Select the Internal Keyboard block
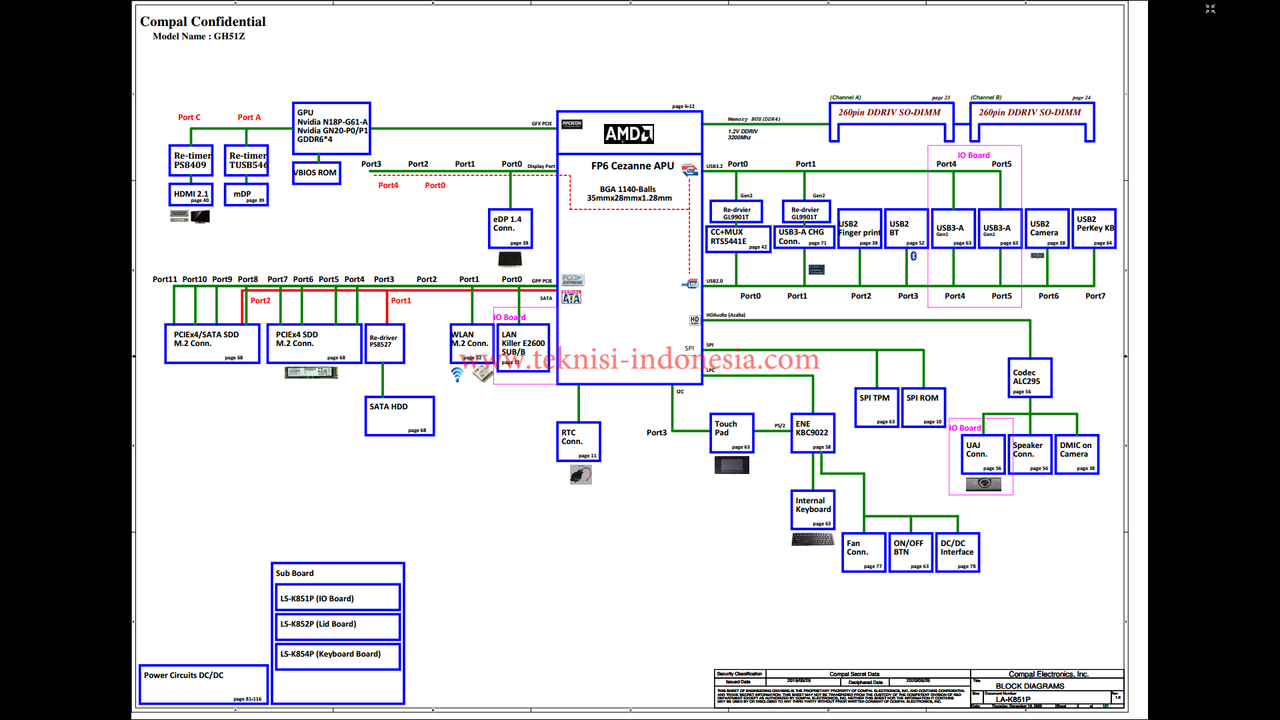The width and height of the screenshot is (1280, 720). pyautogui.click(x=813, y=509)
